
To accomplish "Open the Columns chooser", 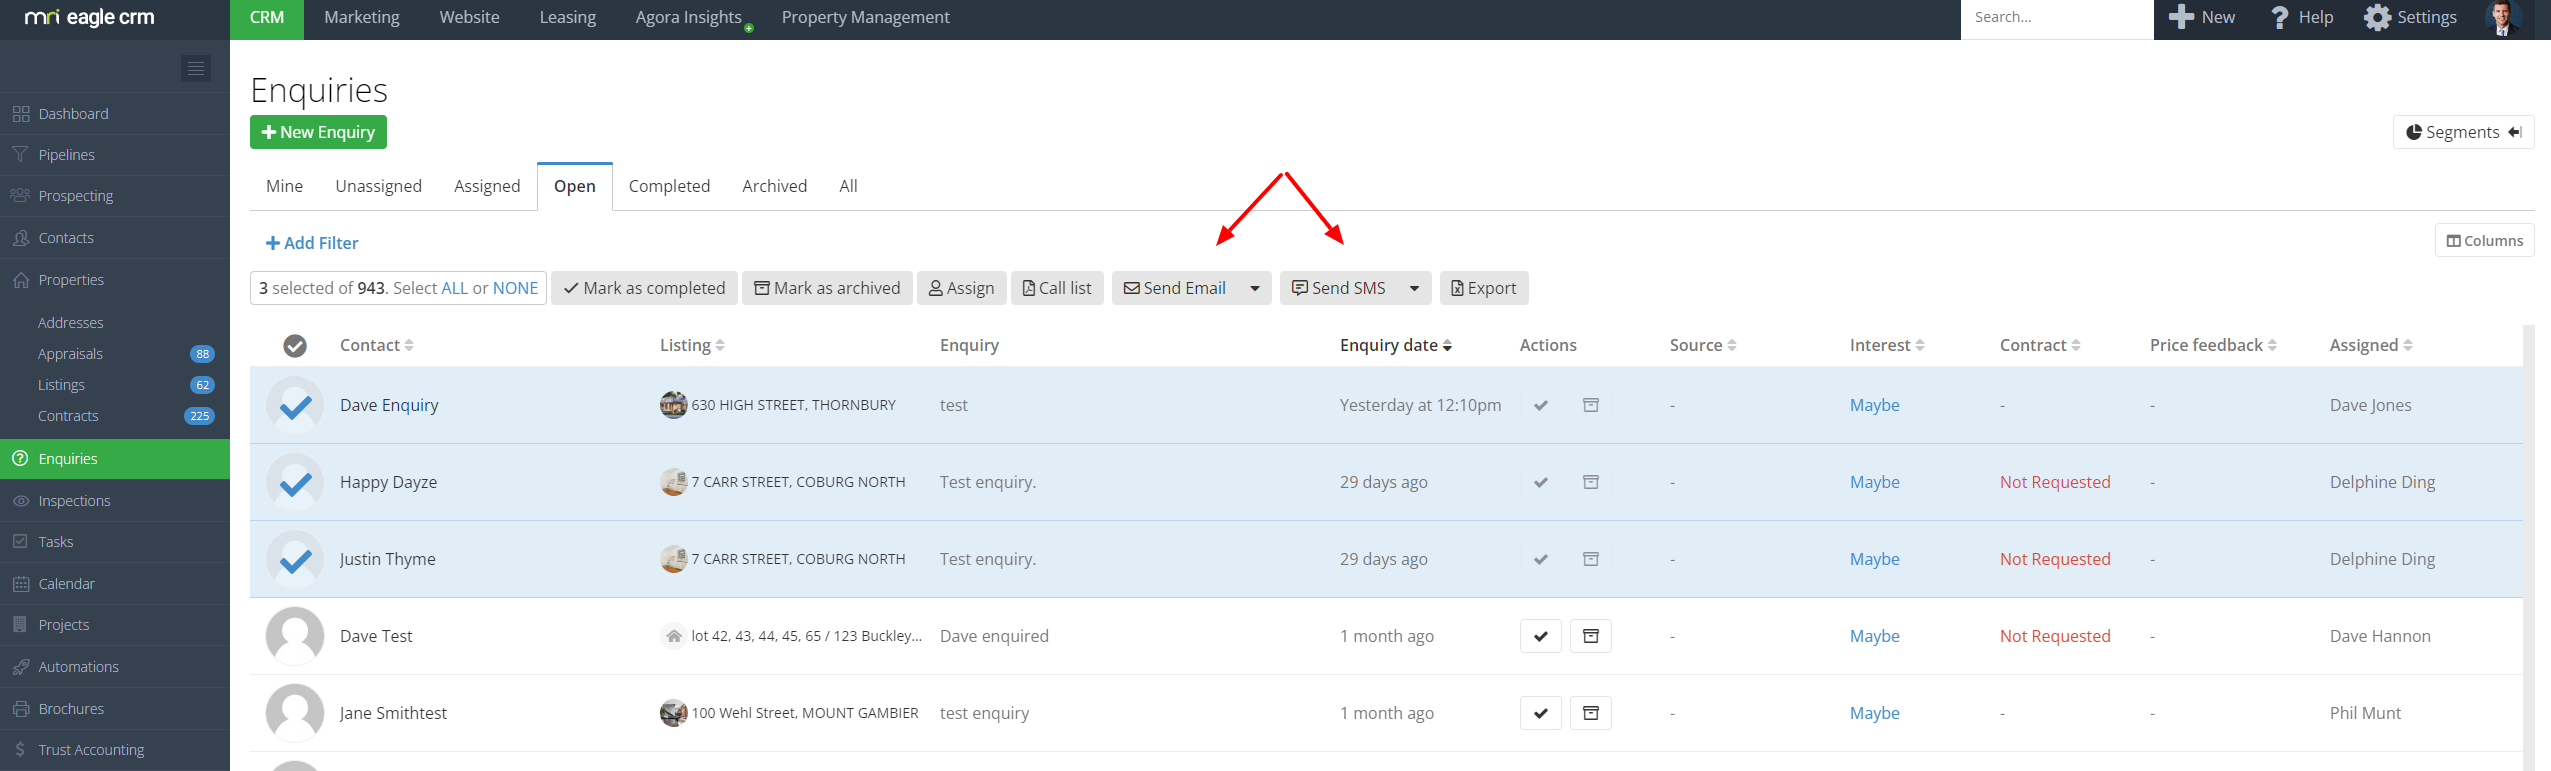I will pos(2484,241).
